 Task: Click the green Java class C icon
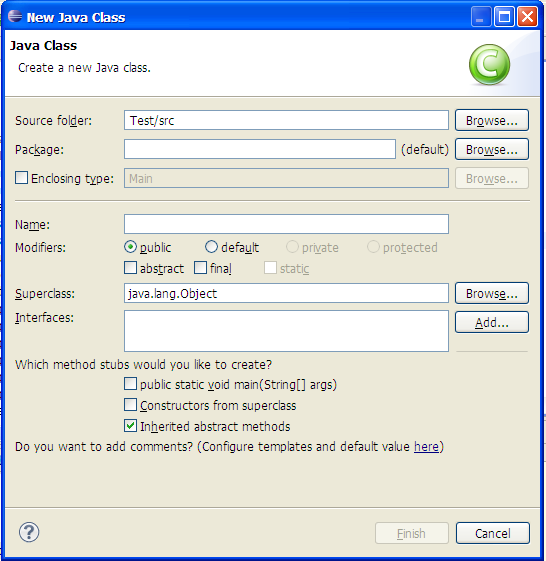point(489,64)
